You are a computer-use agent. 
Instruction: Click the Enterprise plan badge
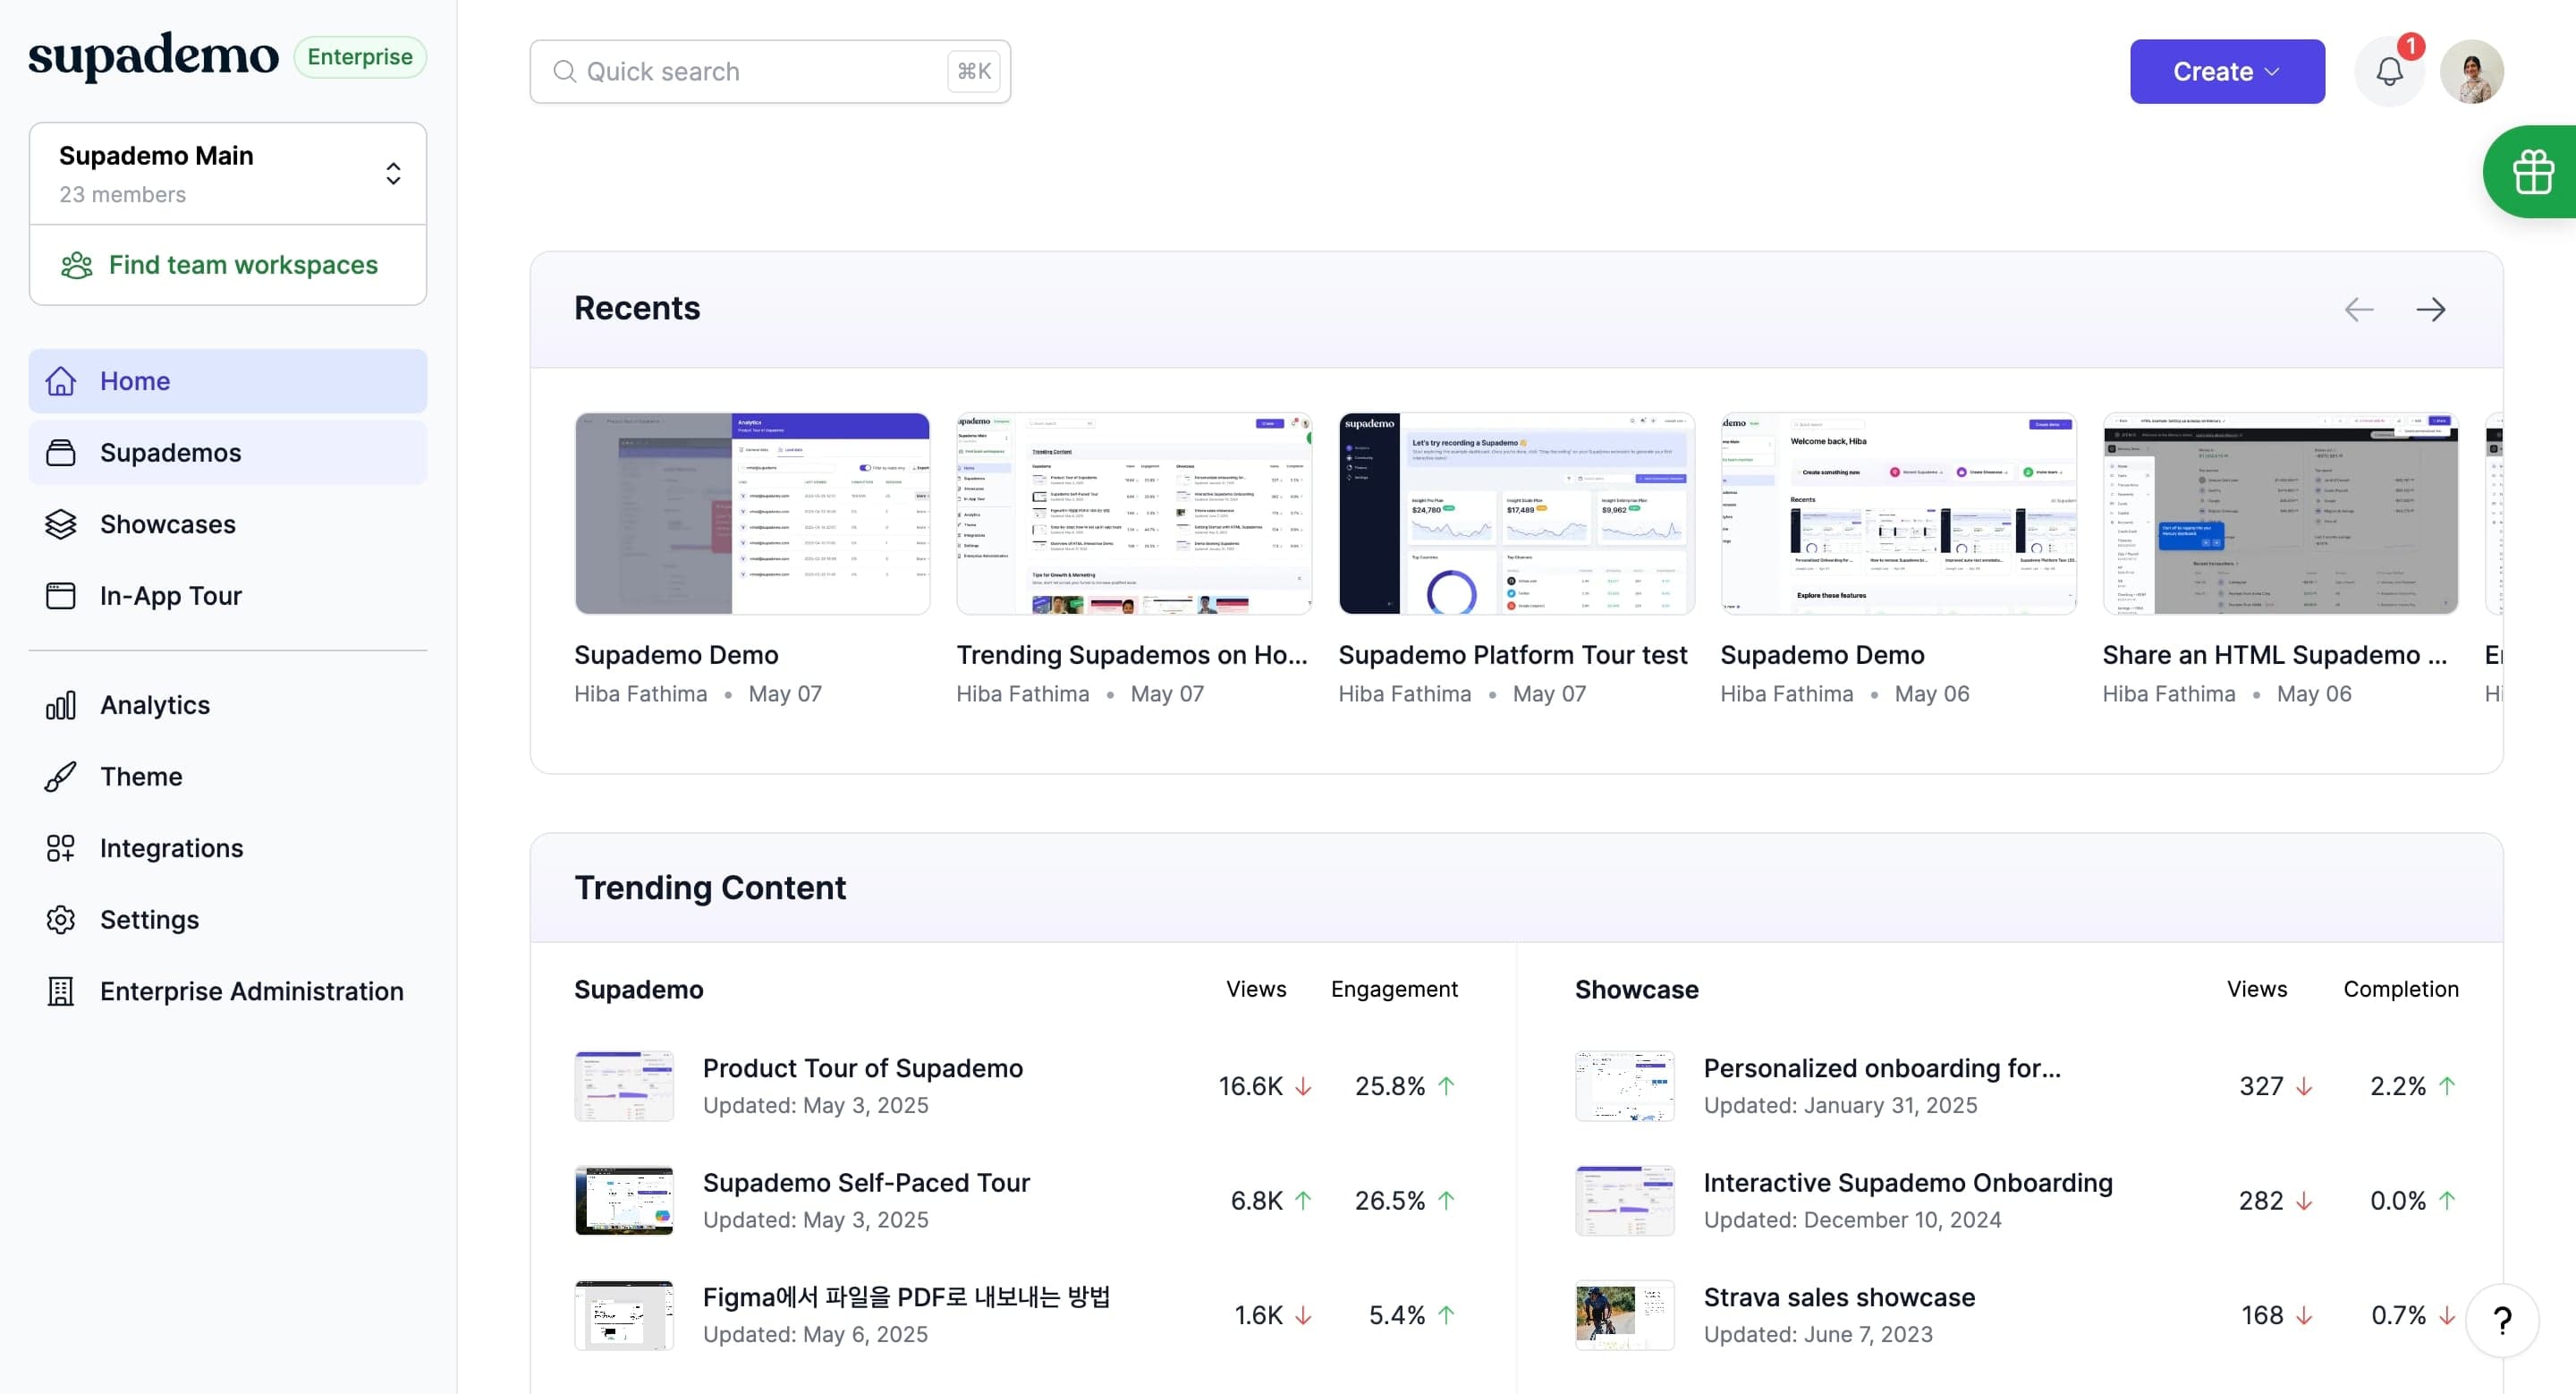[360, 56]
